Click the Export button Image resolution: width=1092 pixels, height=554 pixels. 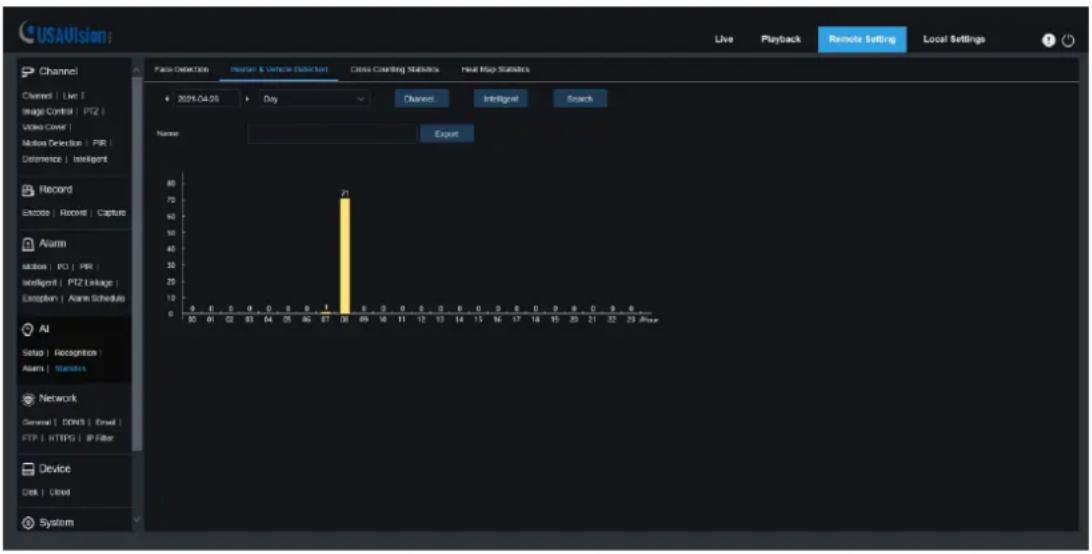[x=446, y=134]
